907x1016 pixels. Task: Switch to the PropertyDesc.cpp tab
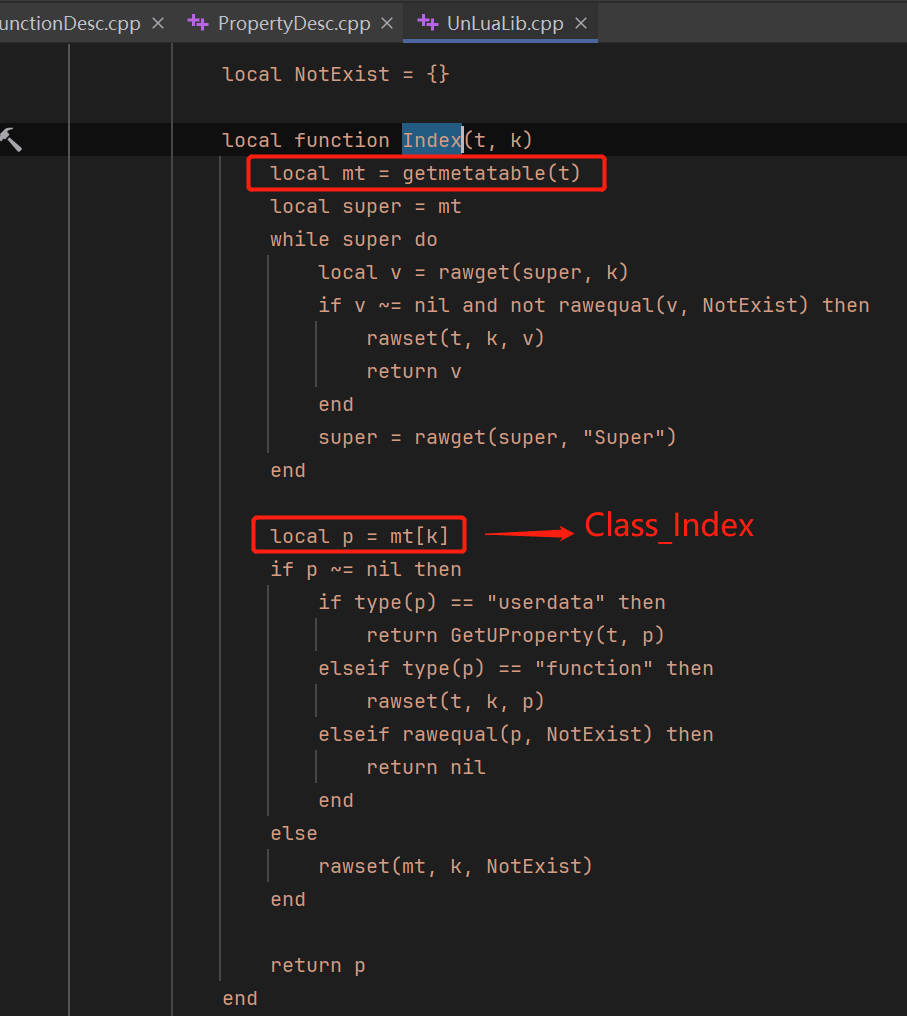coord(293,22)
